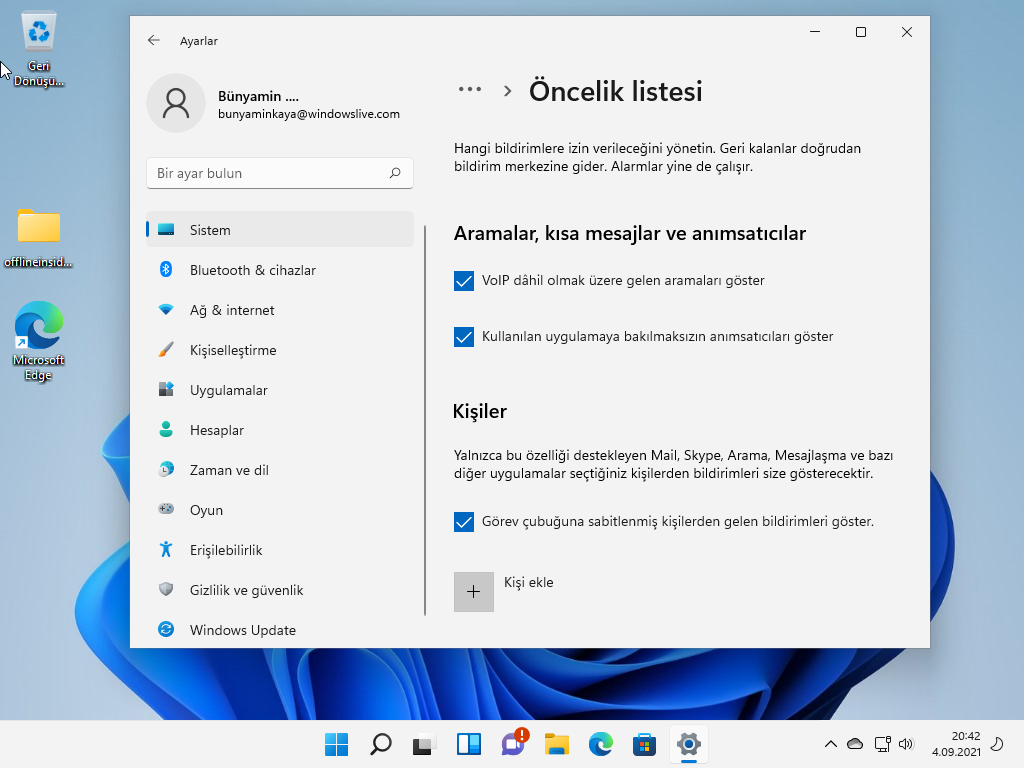Click the Kişi ekle button

pyautogui.click(x=474, y=591)
